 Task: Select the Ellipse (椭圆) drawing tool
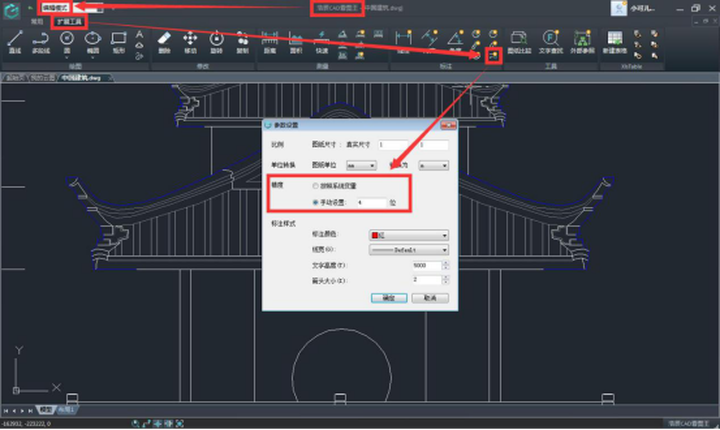pyautogui.click(x=93, y=42)
